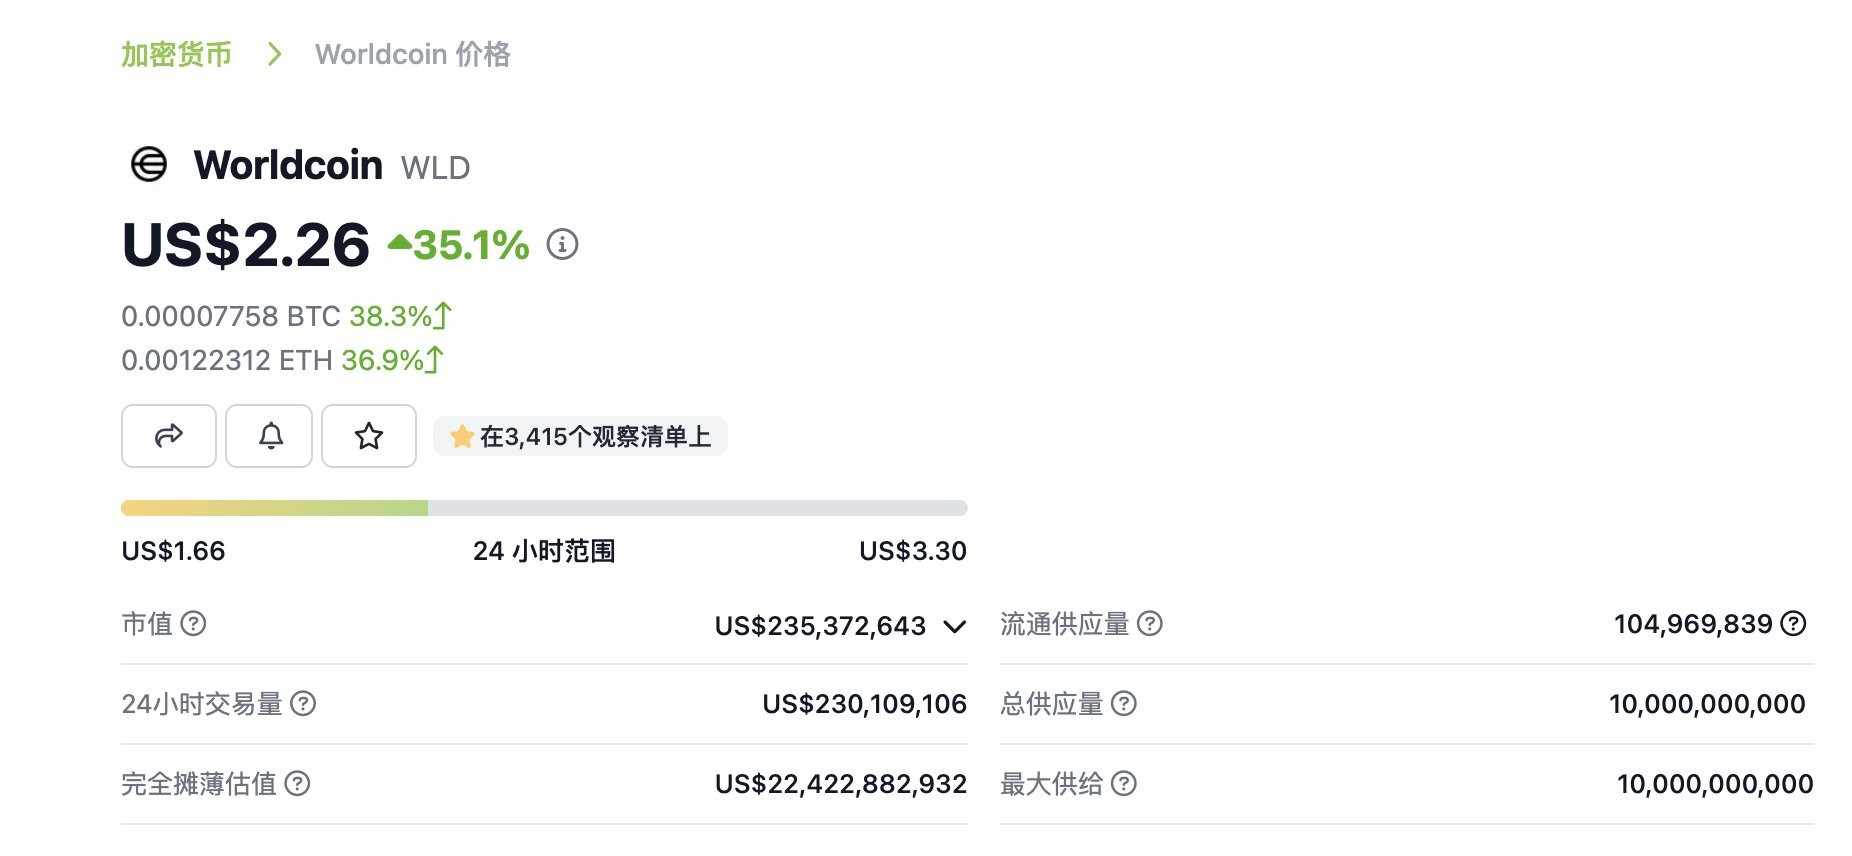Select the Worldcoin 价格 breadcrumb item
1852x856 pixels.
412,54
